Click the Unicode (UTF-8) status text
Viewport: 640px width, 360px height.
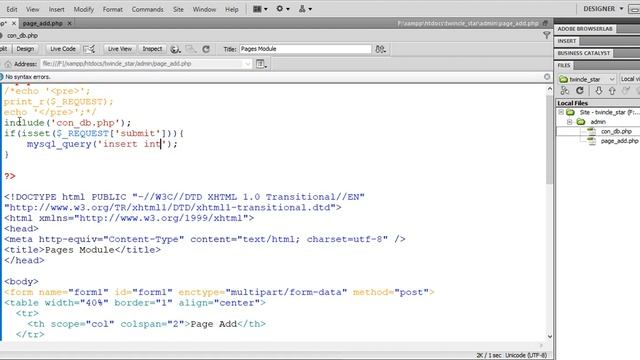click(x=526, y=355)
